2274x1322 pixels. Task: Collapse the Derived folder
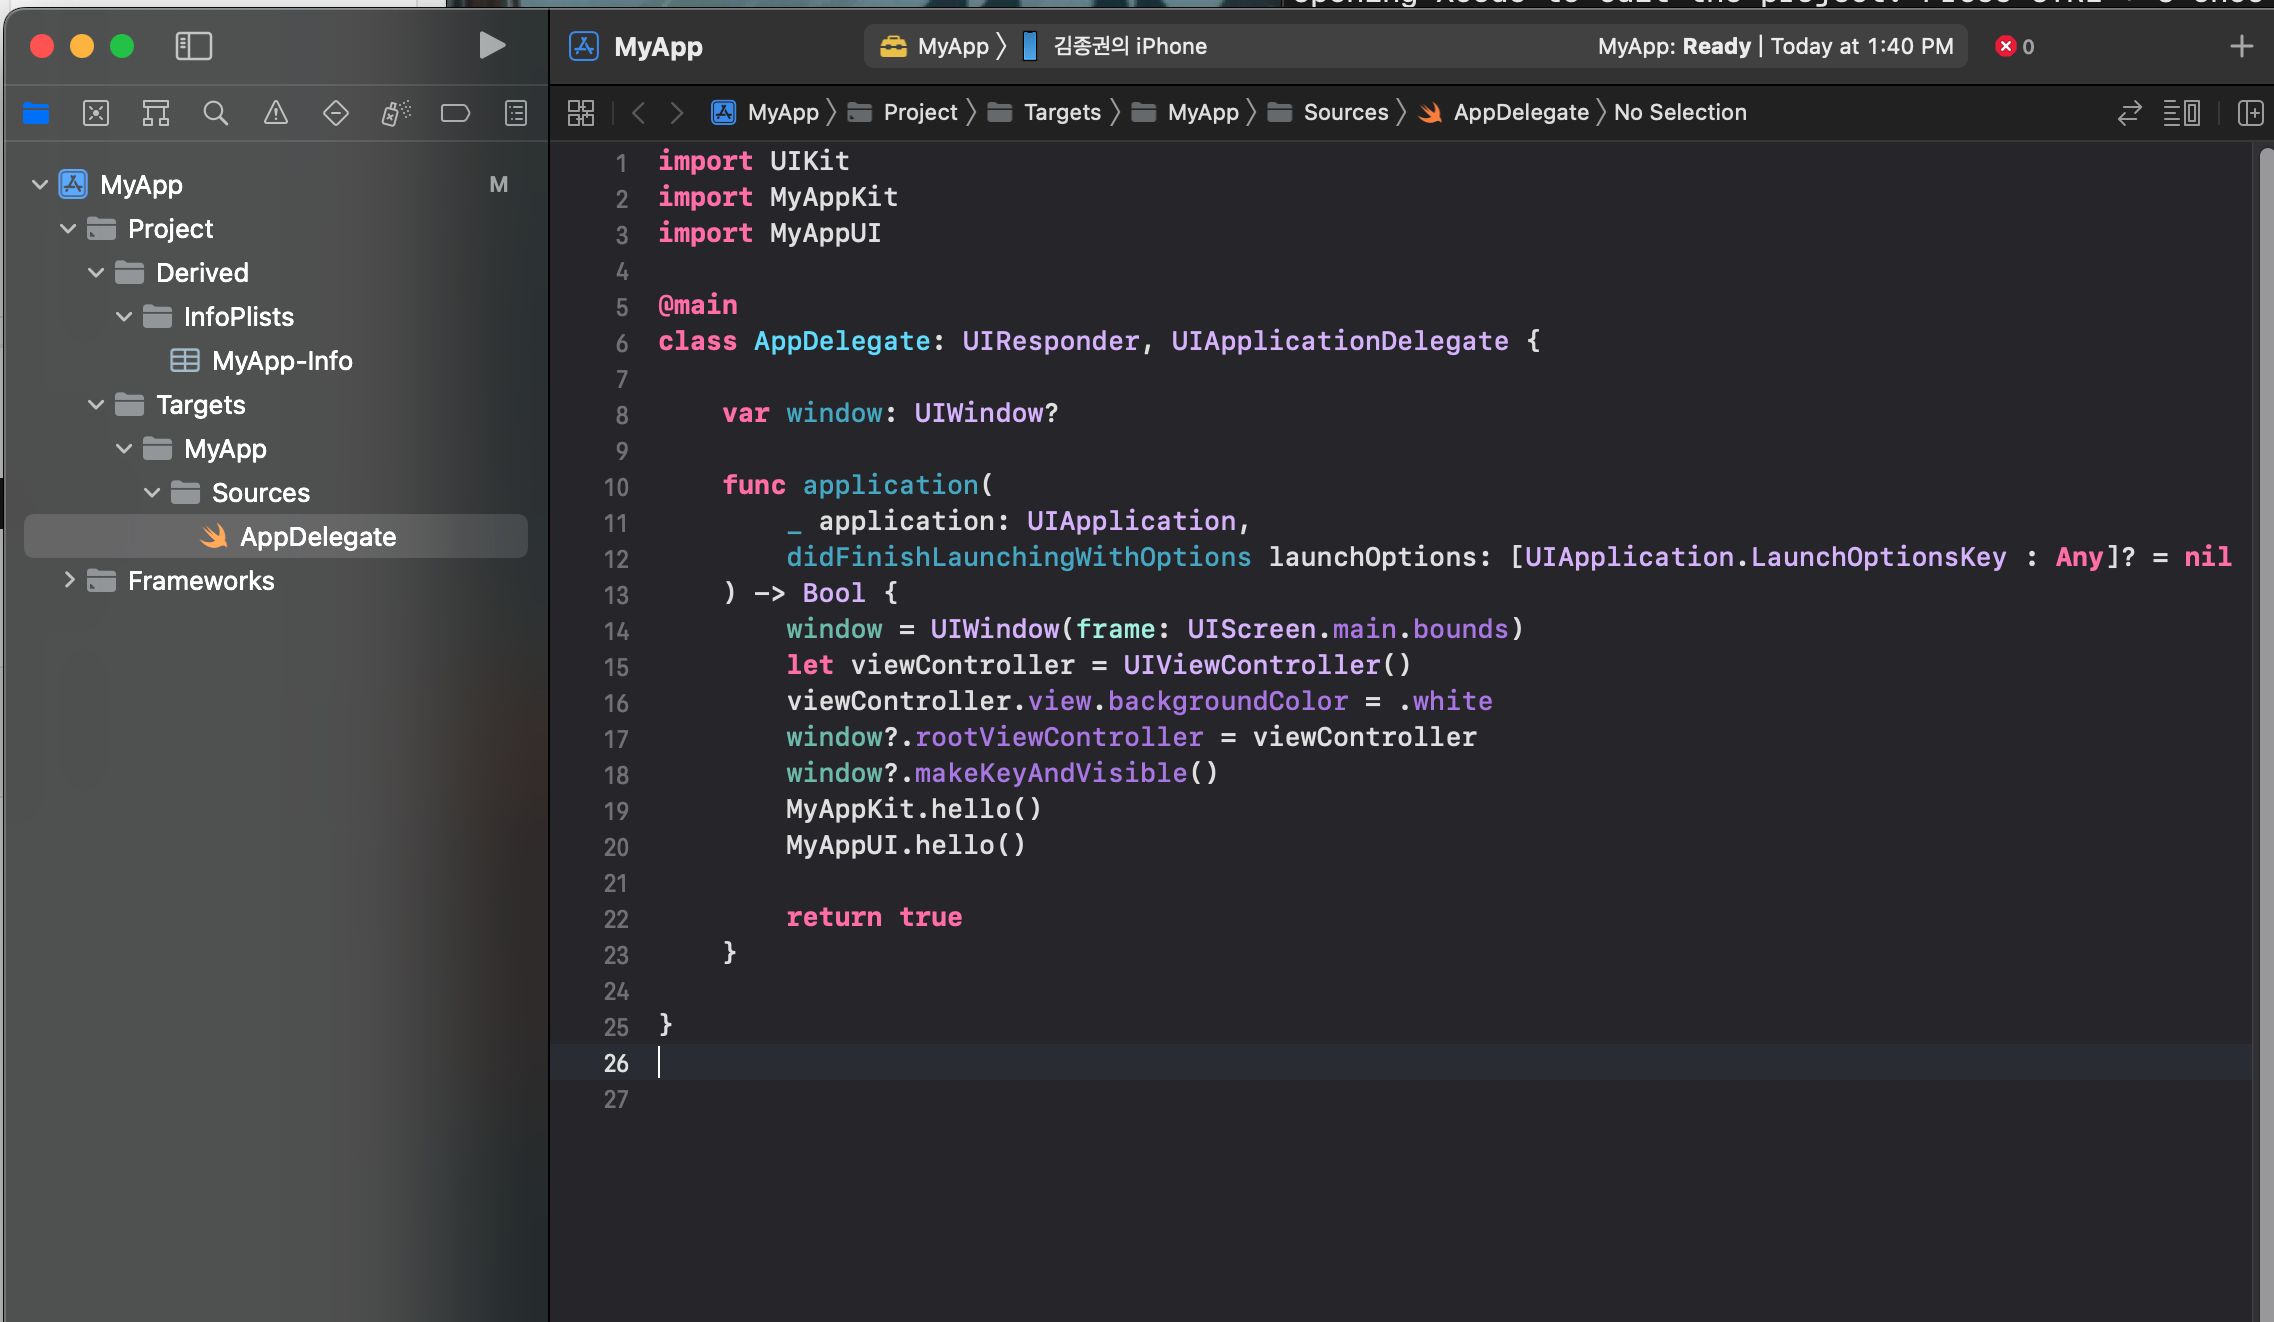click(x=96, y=273)
